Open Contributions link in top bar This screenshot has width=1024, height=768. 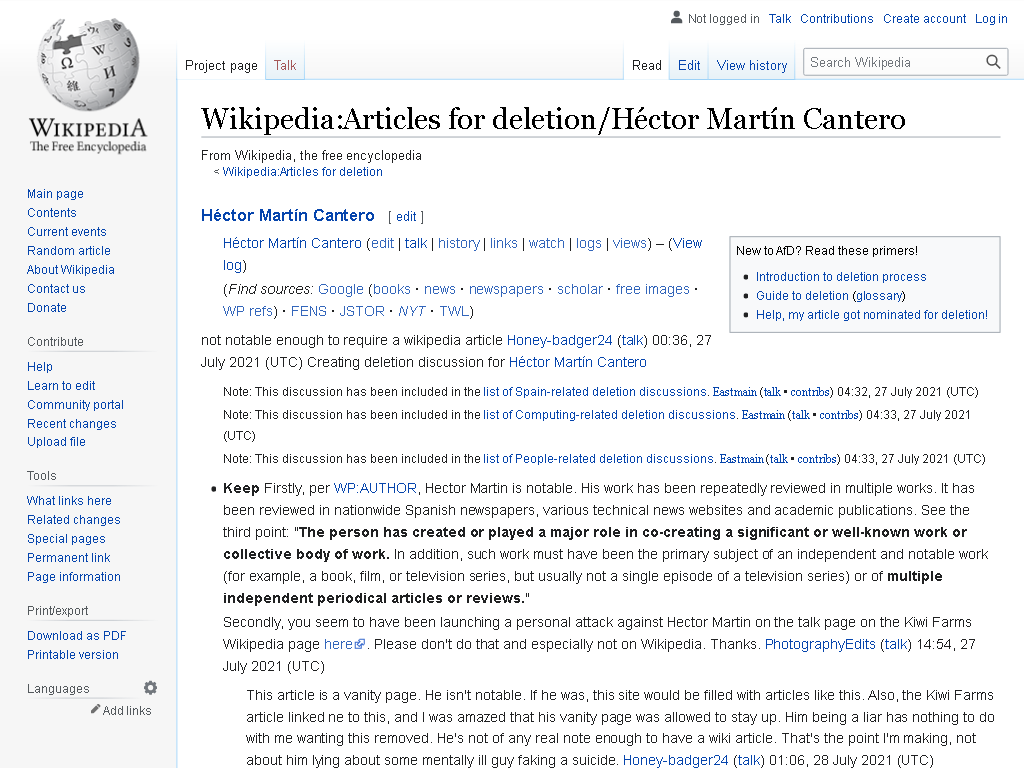837,18
